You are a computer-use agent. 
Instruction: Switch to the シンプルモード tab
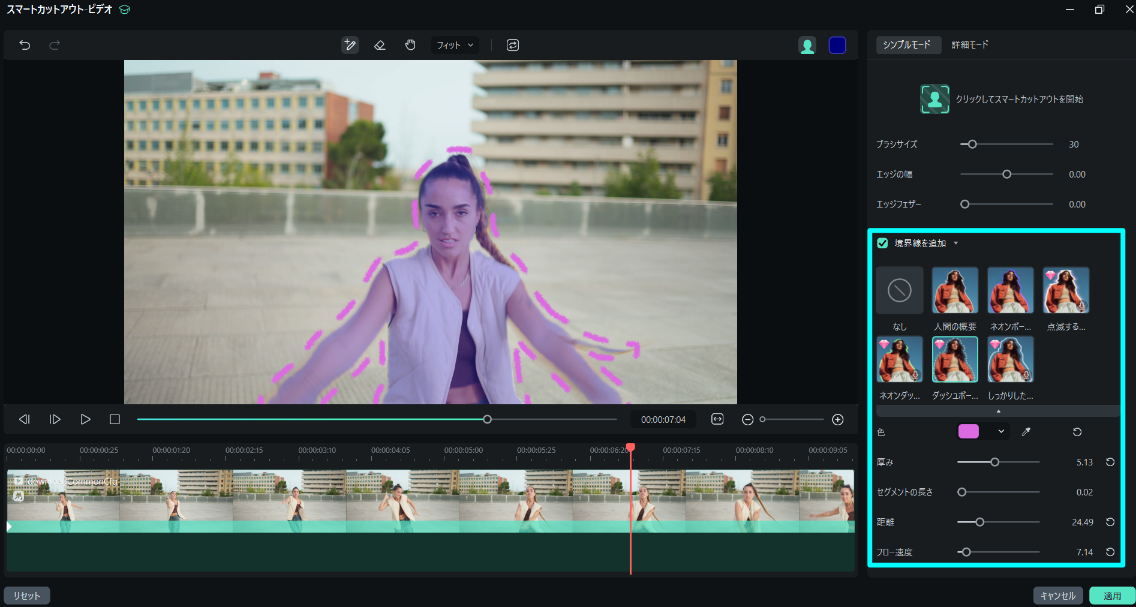tap(908, 45)
